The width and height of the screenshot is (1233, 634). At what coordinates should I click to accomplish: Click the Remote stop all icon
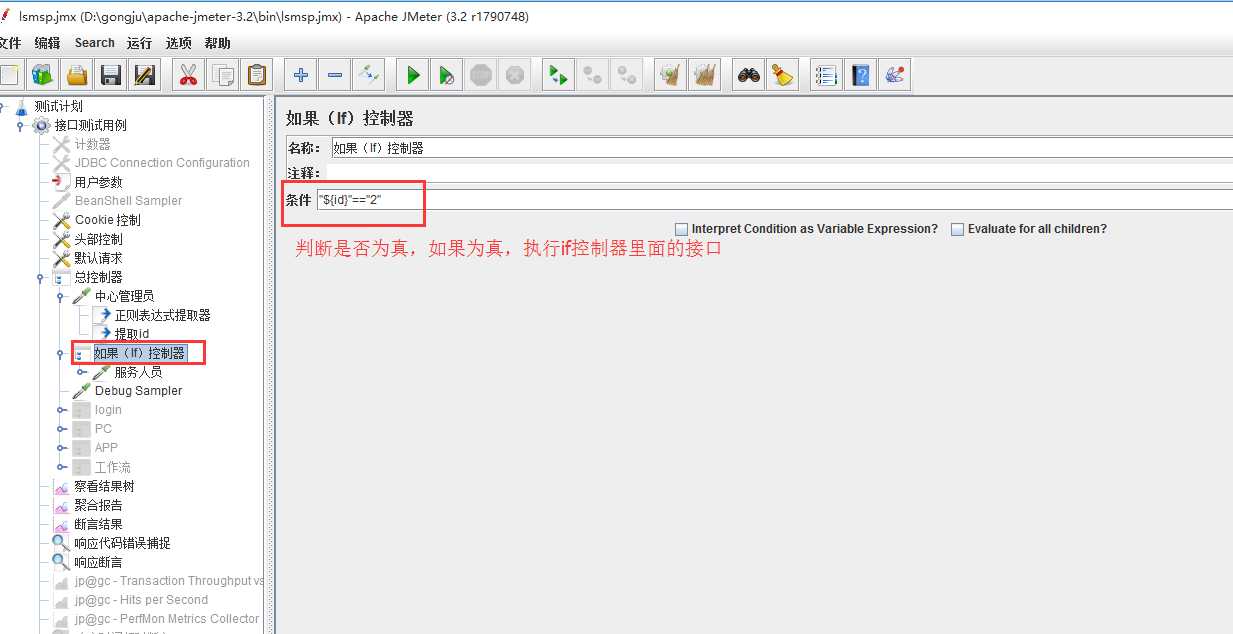(x=592, y=75)
